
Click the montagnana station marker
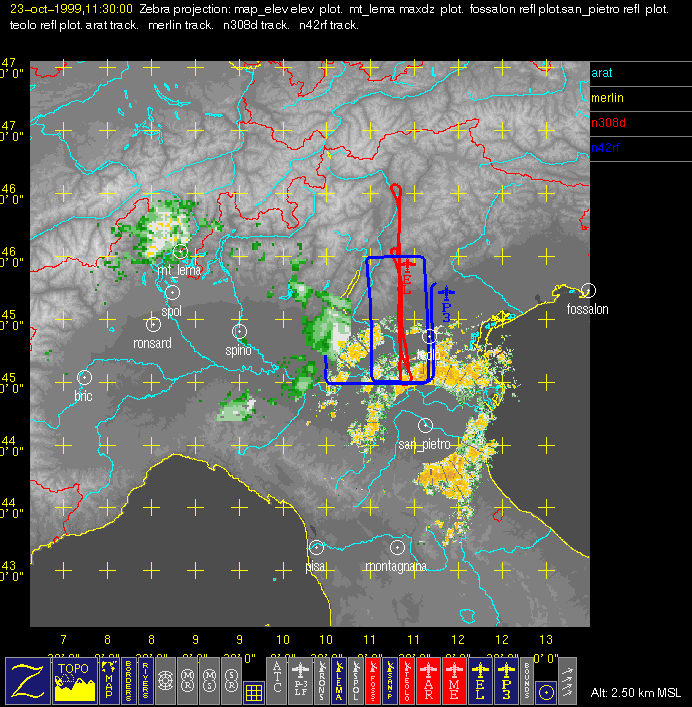397,547
